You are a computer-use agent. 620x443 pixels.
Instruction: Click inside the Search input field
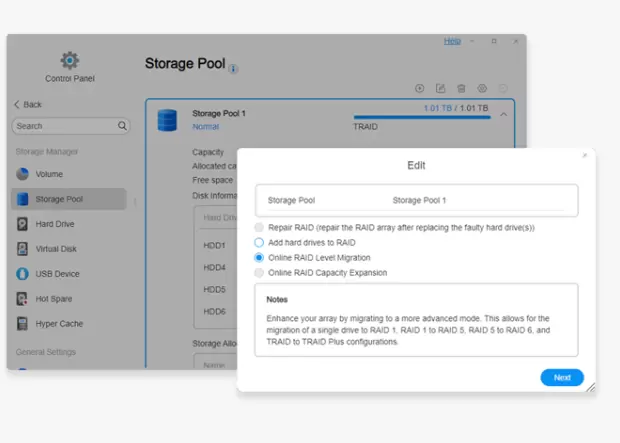(x=62, y=126)
